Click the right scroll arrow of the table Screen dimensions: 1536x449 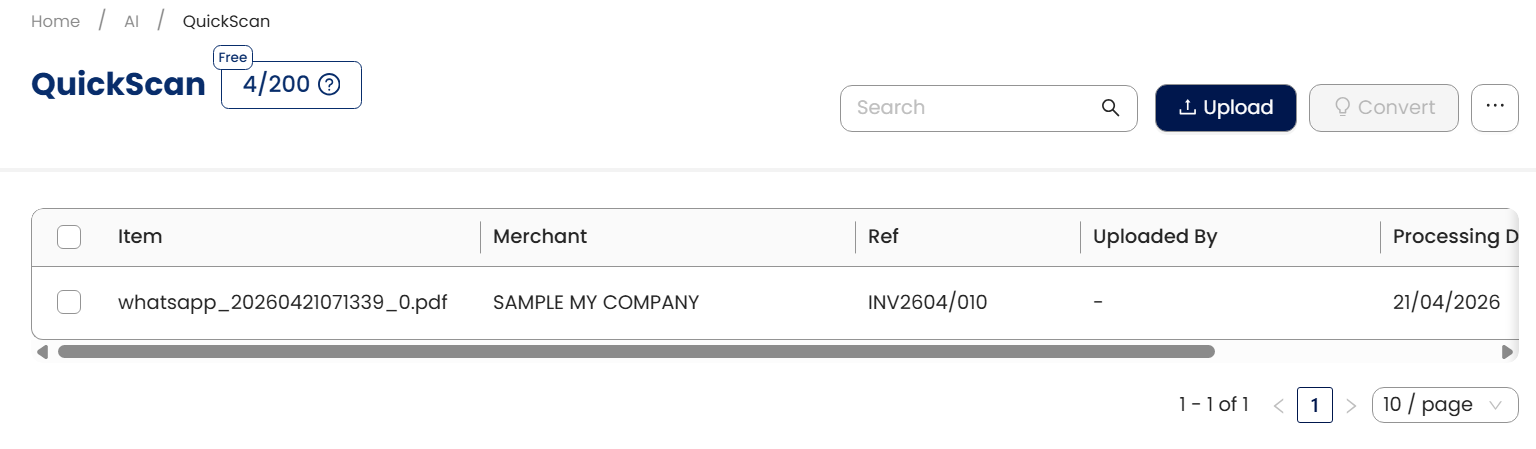click(x=1507, y=352)
